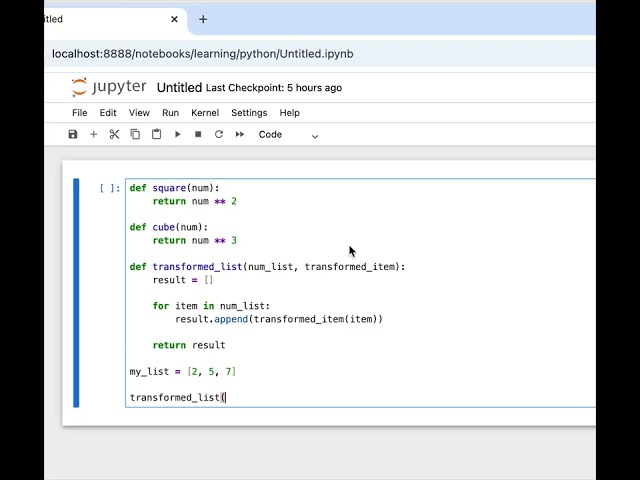This screenshot has height=480, width=640.
Task: Place cursor on 'return num ** 2' line
Action: point(195,201)
